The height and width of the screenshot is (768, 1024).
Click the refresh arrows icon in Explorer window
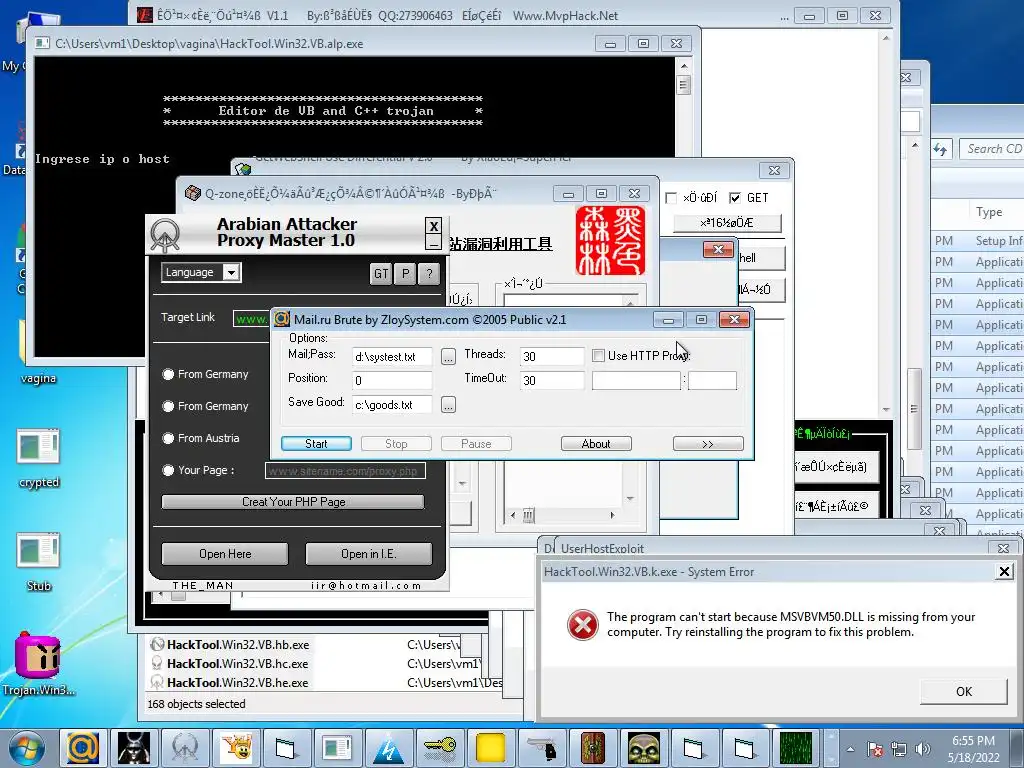(x=940, y=149)
